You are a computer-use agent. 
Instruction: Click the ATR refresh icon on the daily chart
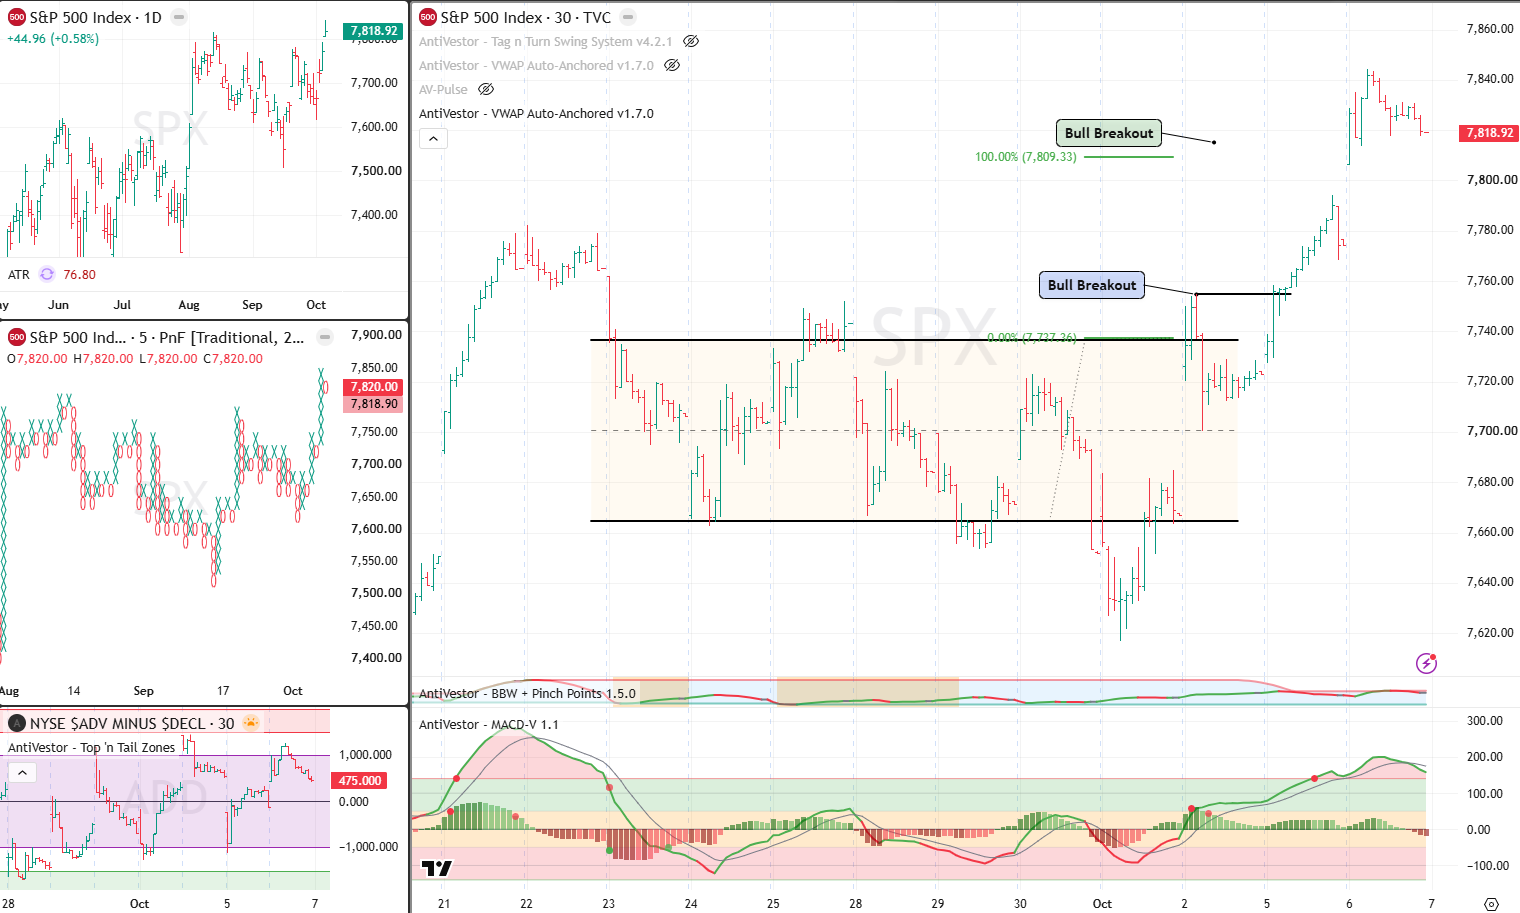click(x=47, y=274)
